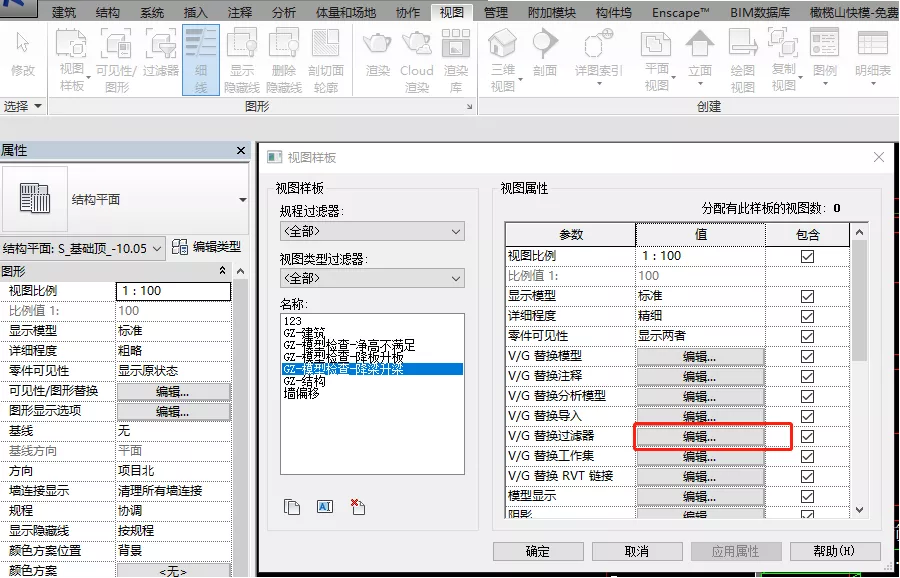
Task: Select the Section (剖面) view tool
Action: click(x=545, y=55)
